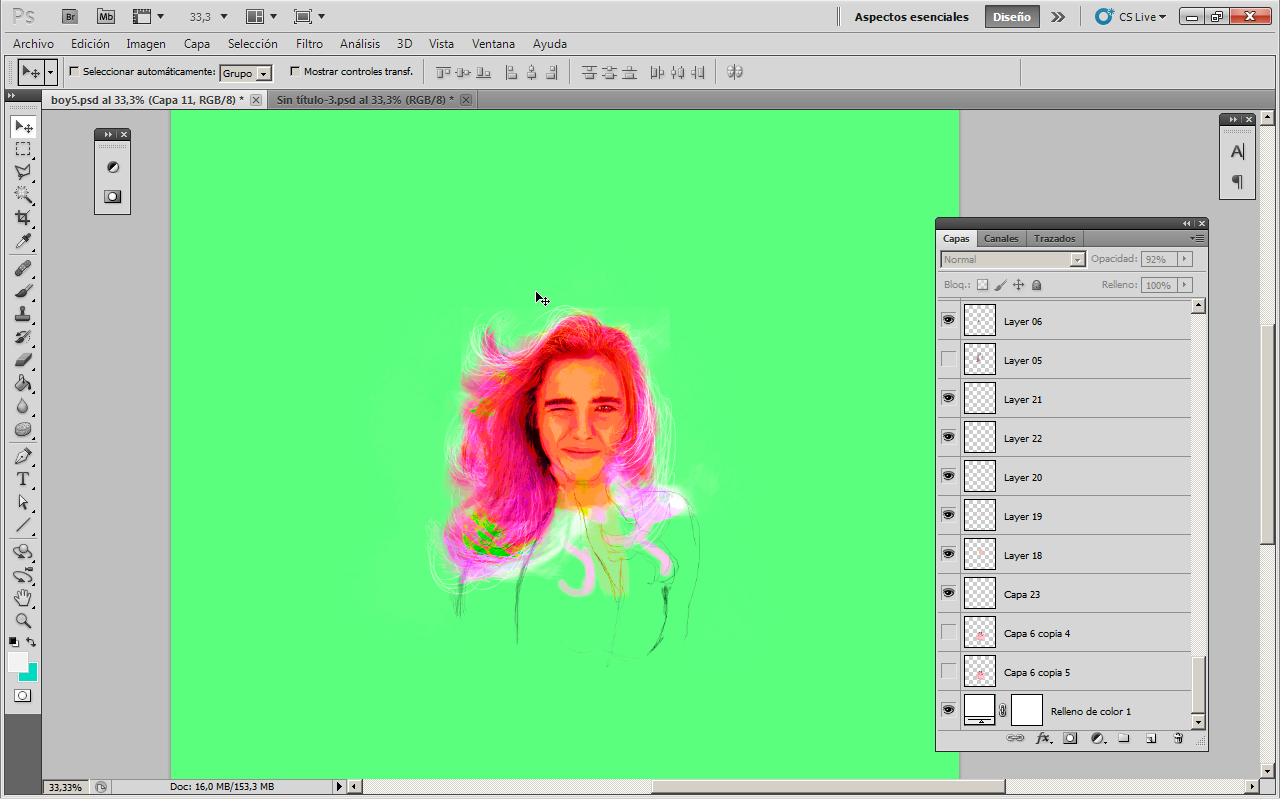Select the Crop tool
The height and width of the screenshot is (800, 1280).
23,218
